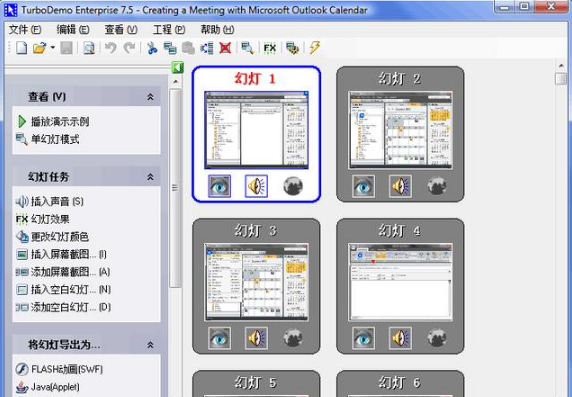Click 插入屏幕截图 (I) task

(61, 254)
